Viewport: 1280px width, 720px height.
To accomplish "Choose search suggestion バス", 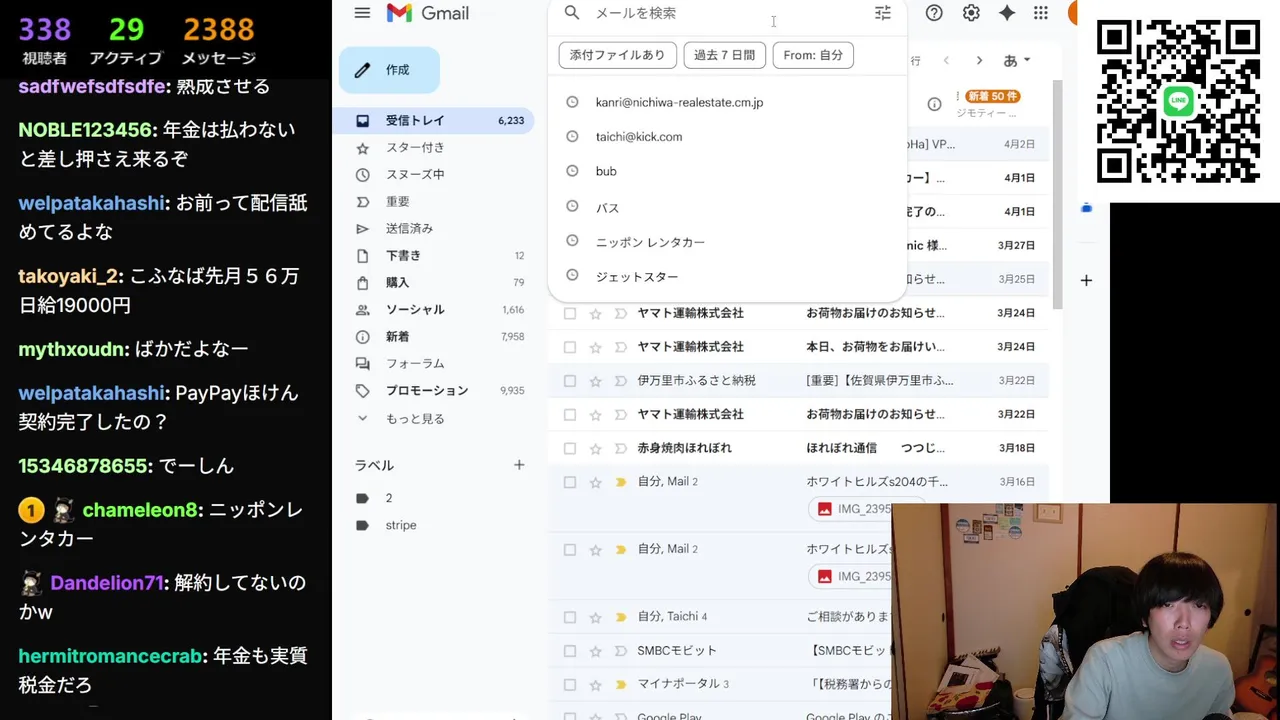I will pyautogui.click(x=727, y=207).
